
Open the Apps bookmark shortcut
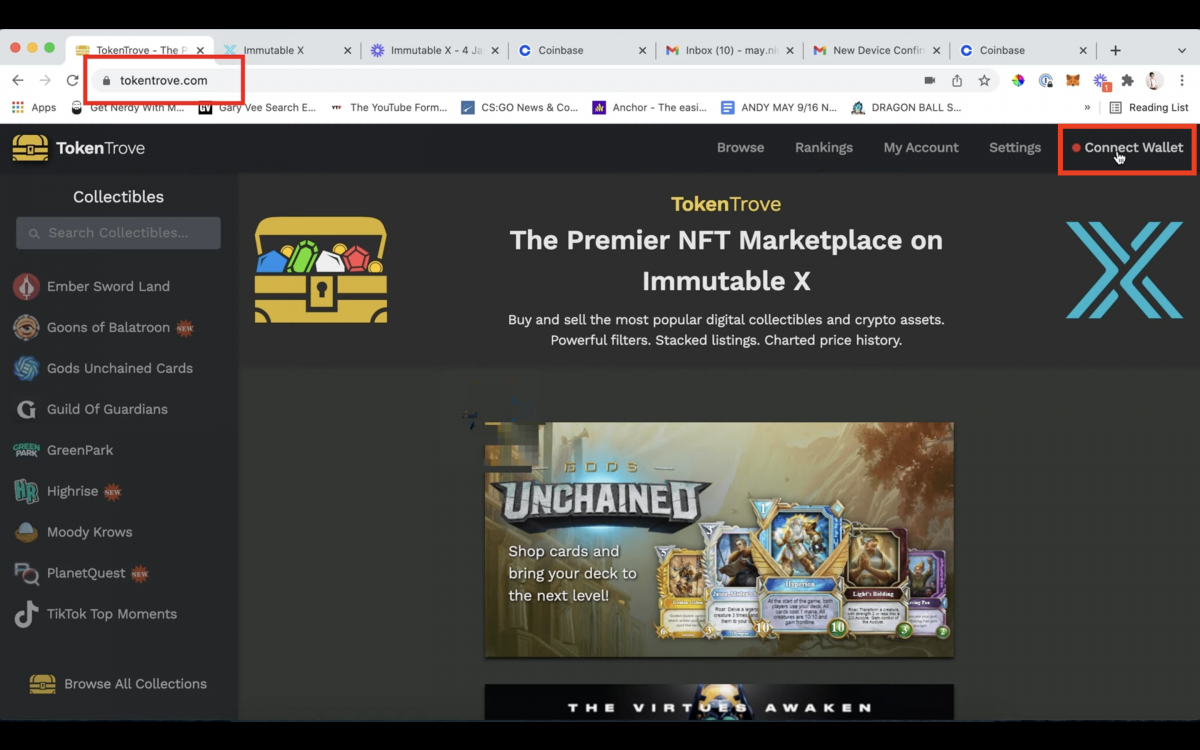(x=34, y=107)
